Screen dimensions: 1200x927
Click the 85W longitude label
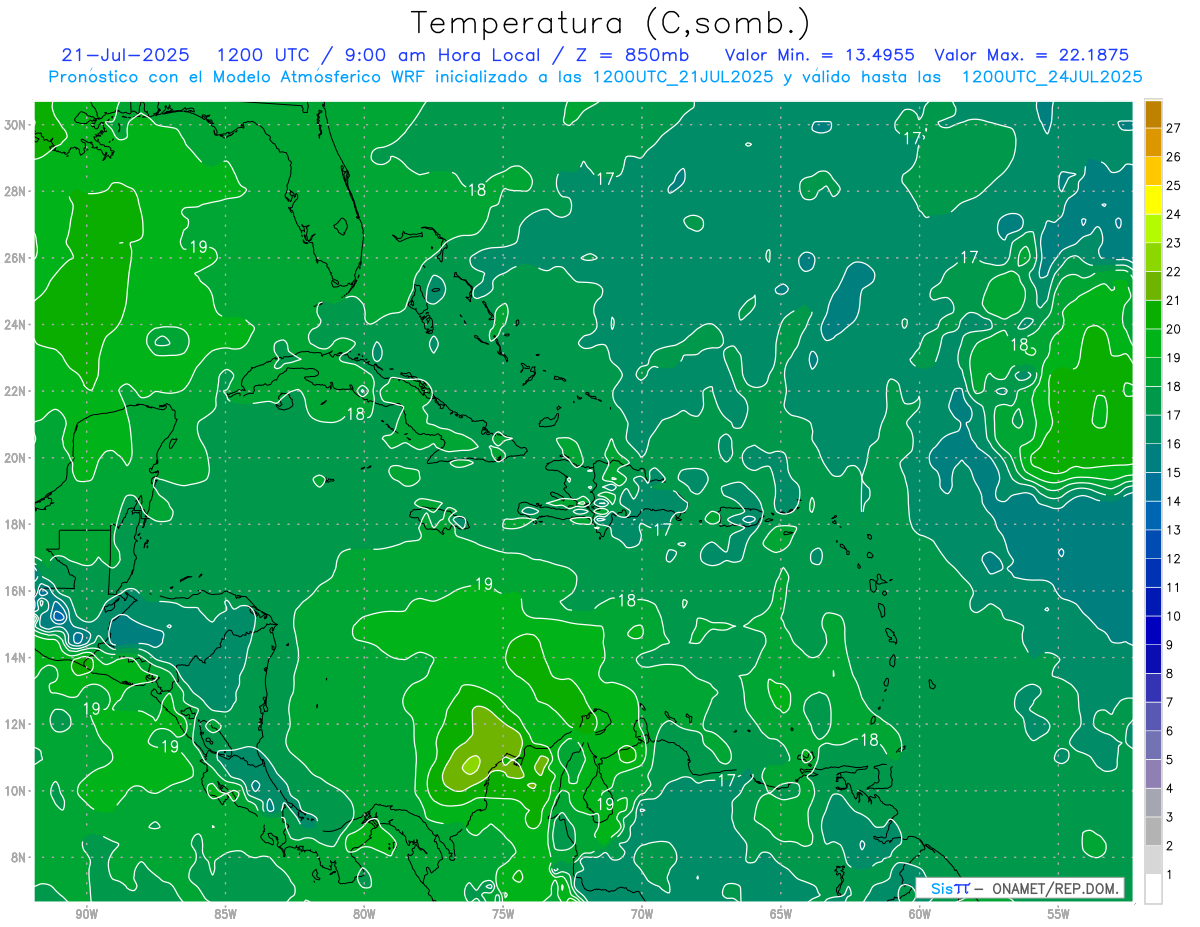225,915
